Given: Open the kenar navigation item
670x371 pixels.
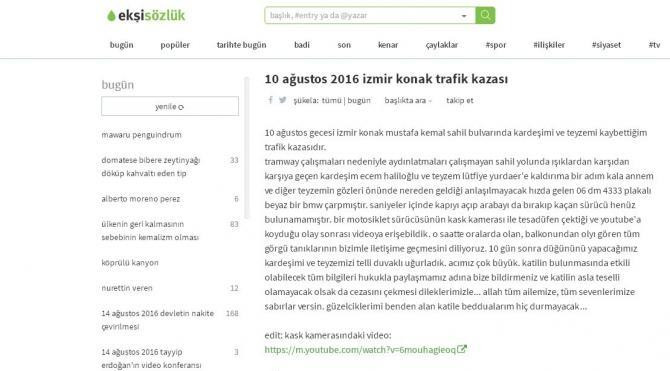Looking at the screenshot, I should 388,45.
